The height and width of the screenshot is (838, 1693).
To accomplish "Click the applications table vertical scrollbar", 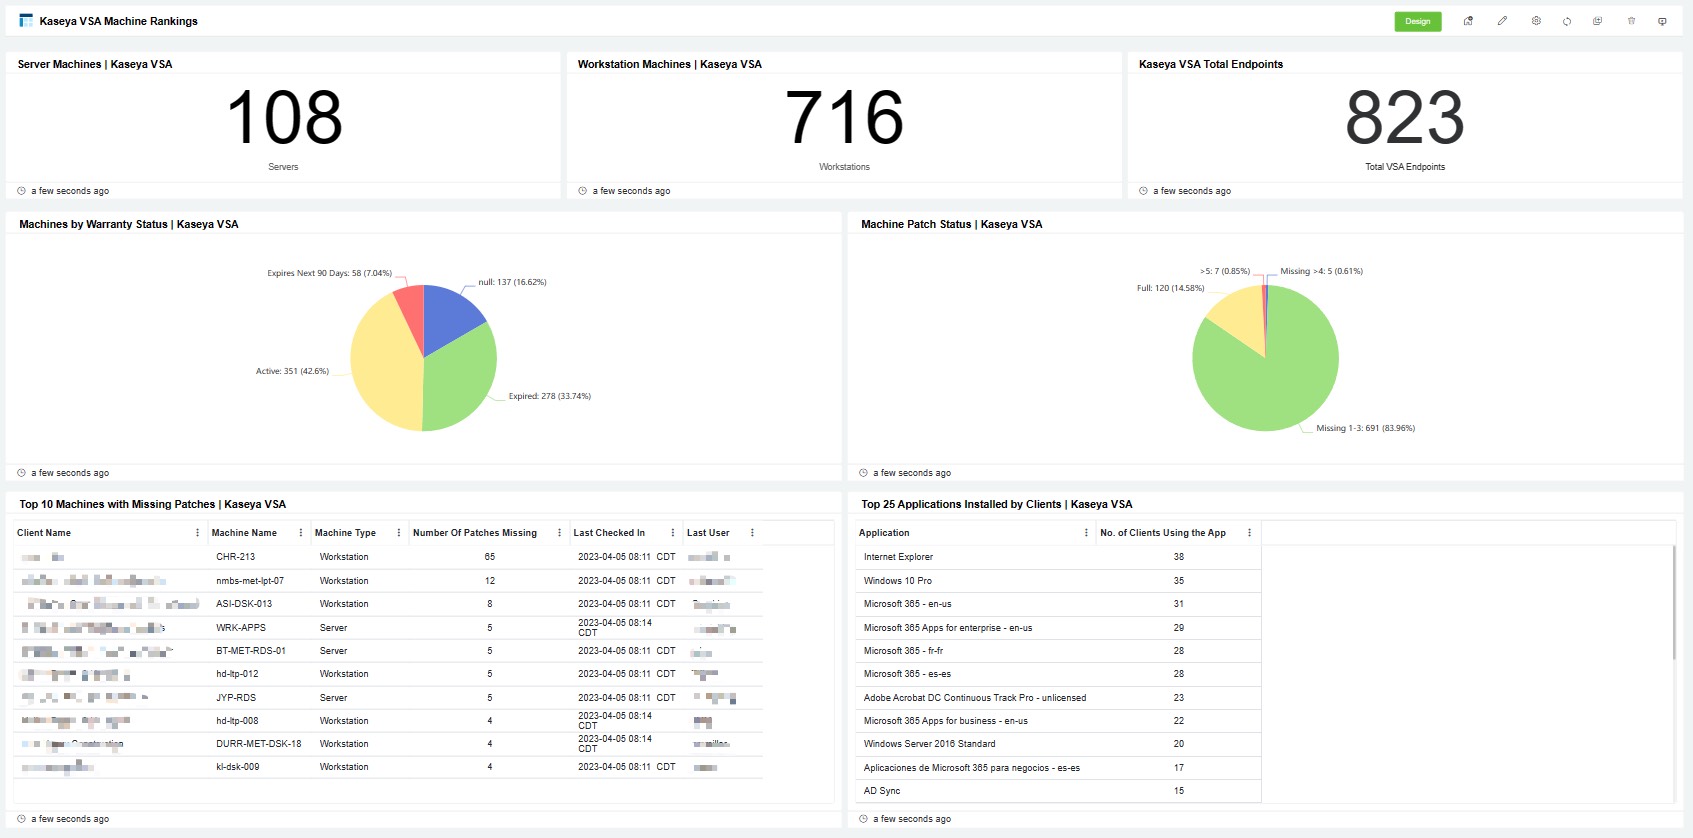I will [x=1674, y=603].
